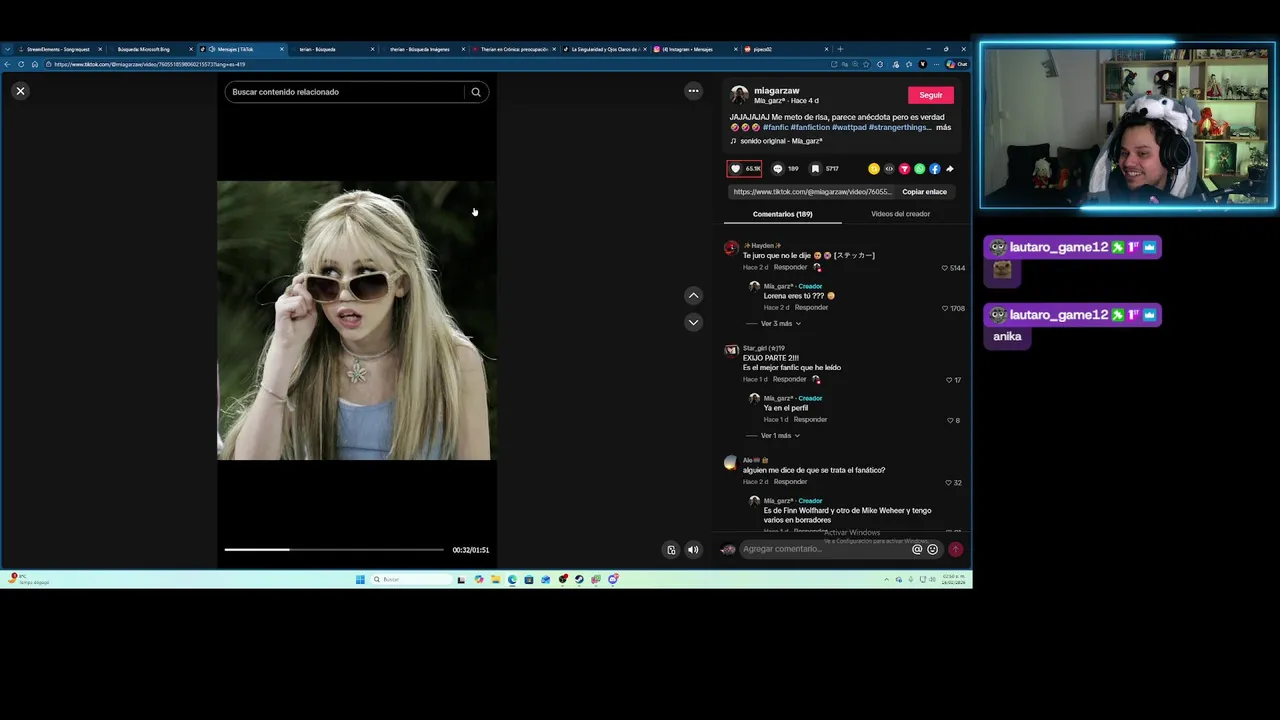Open 'sonido original - Mia_garz' sound link
The height and width of the screenshot is (720, 1280).
click(x=780, y=141)
